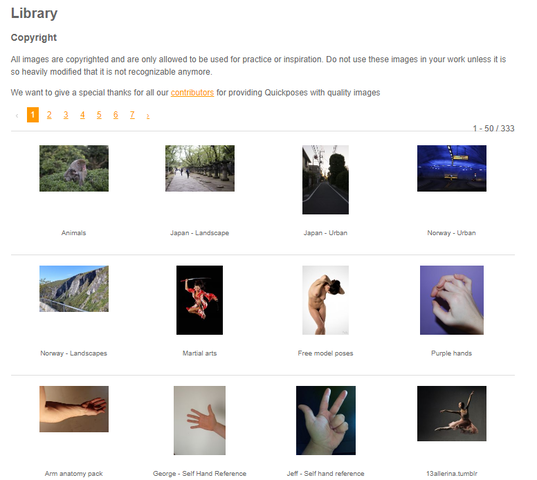Click George - Self Hand Reference label
The height and width of the screenshot is (480, 537).
tap(200, 473)
